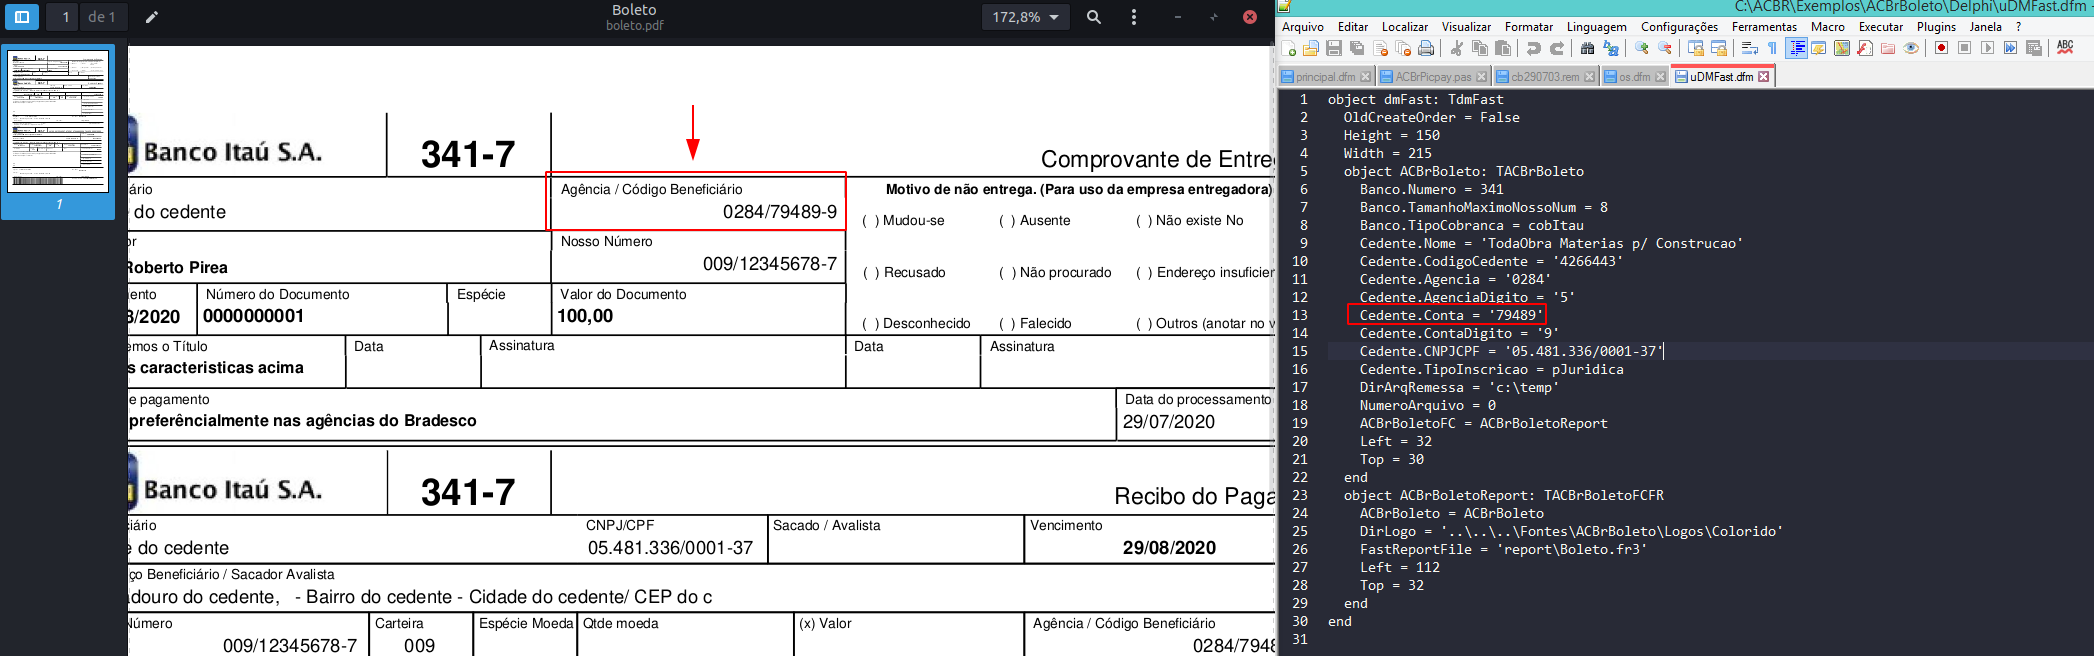Zoom out using the magnifier minus icon

point(1665,48)
